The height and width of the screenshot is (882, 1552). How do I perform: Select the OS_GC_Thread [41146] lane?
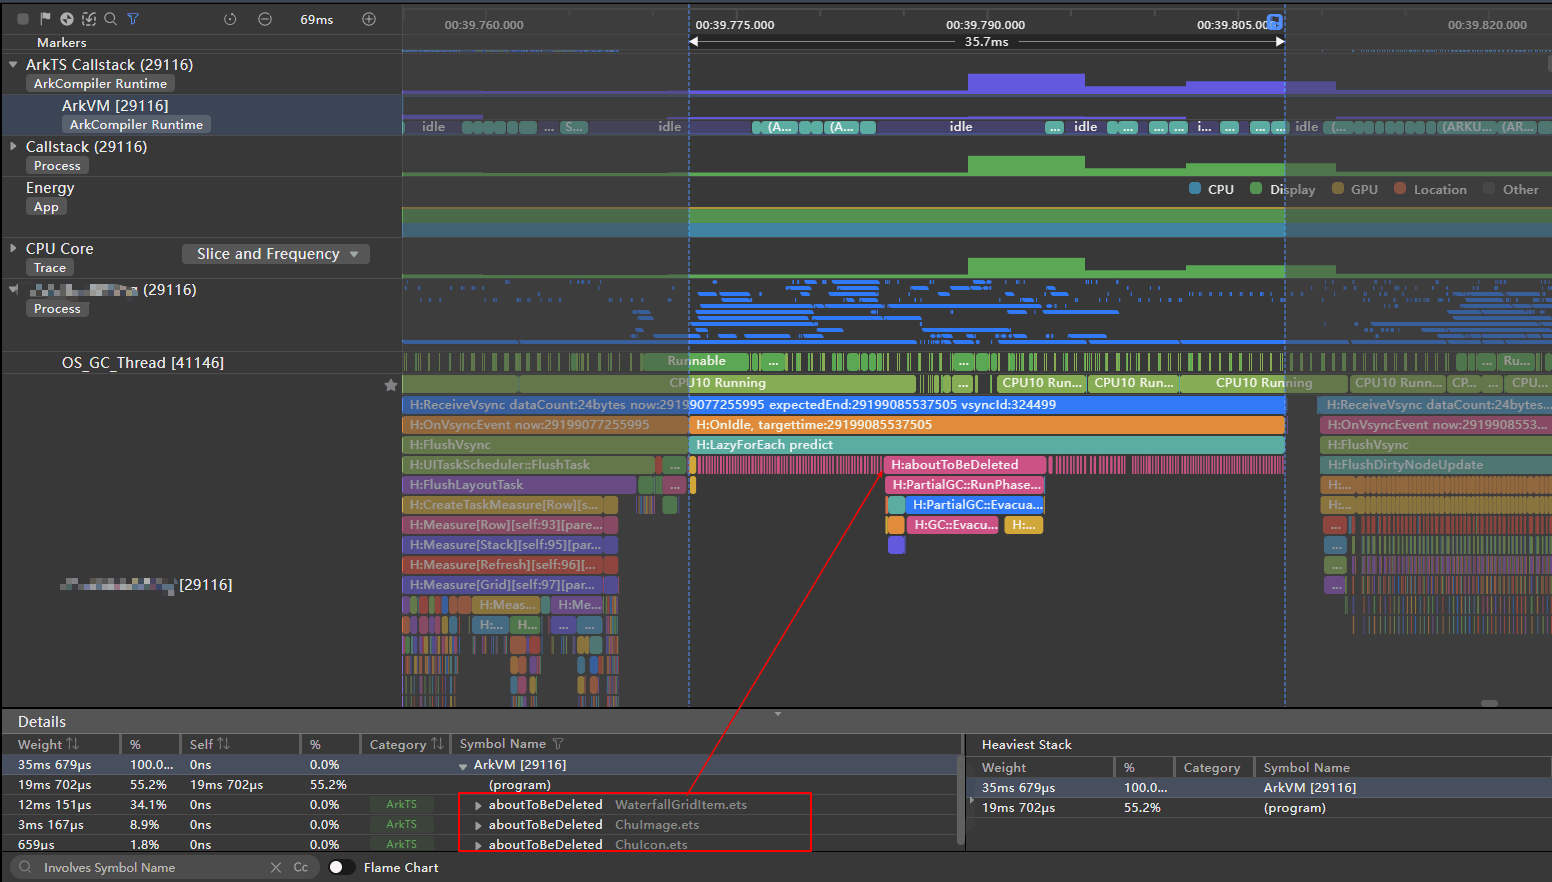click(x=143, y=362)
